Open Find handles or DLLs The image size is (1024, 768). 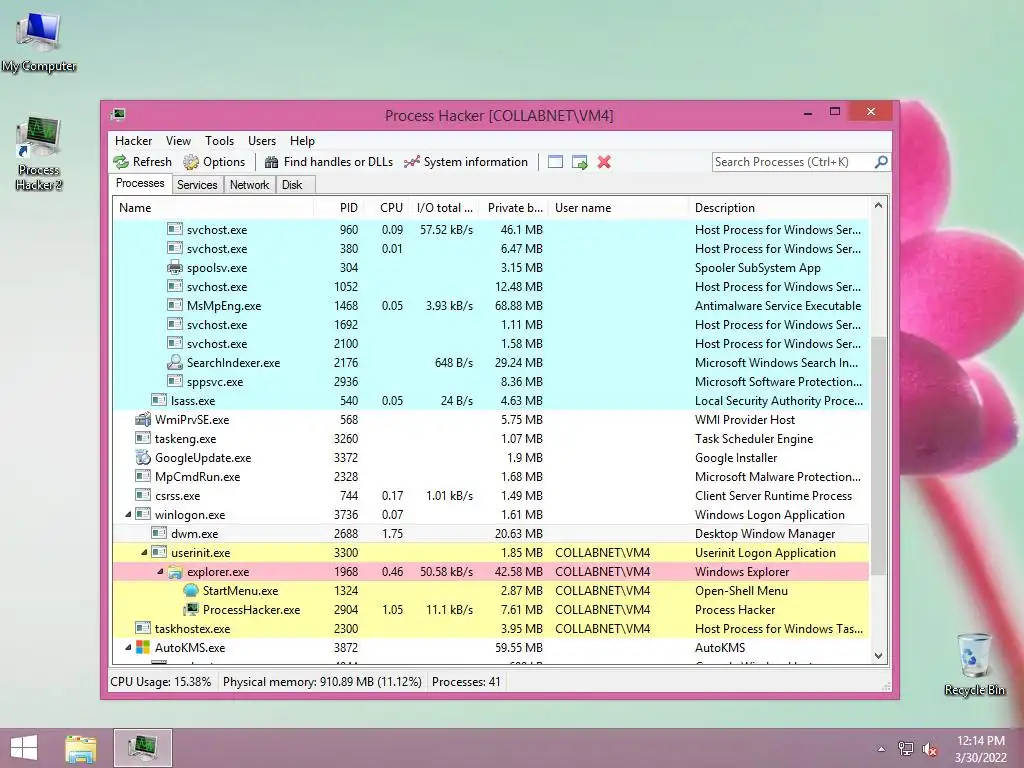328,162
